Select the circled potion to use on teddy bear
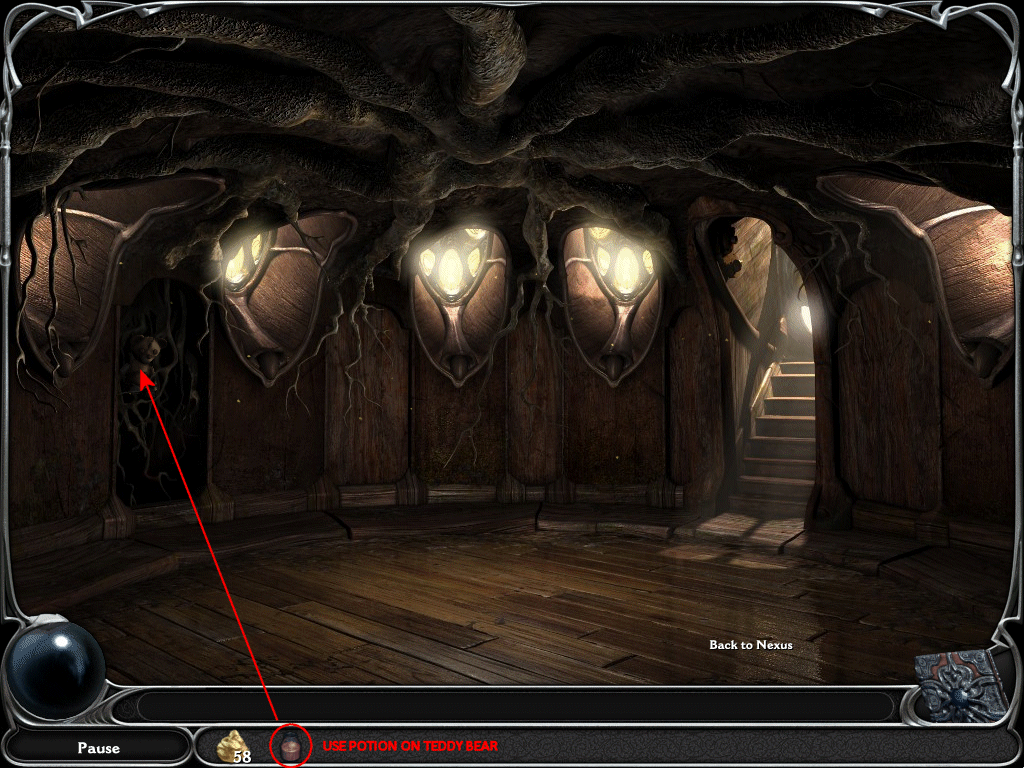Viewport: 1024px width, 768px height. click(x=289, y=744)
